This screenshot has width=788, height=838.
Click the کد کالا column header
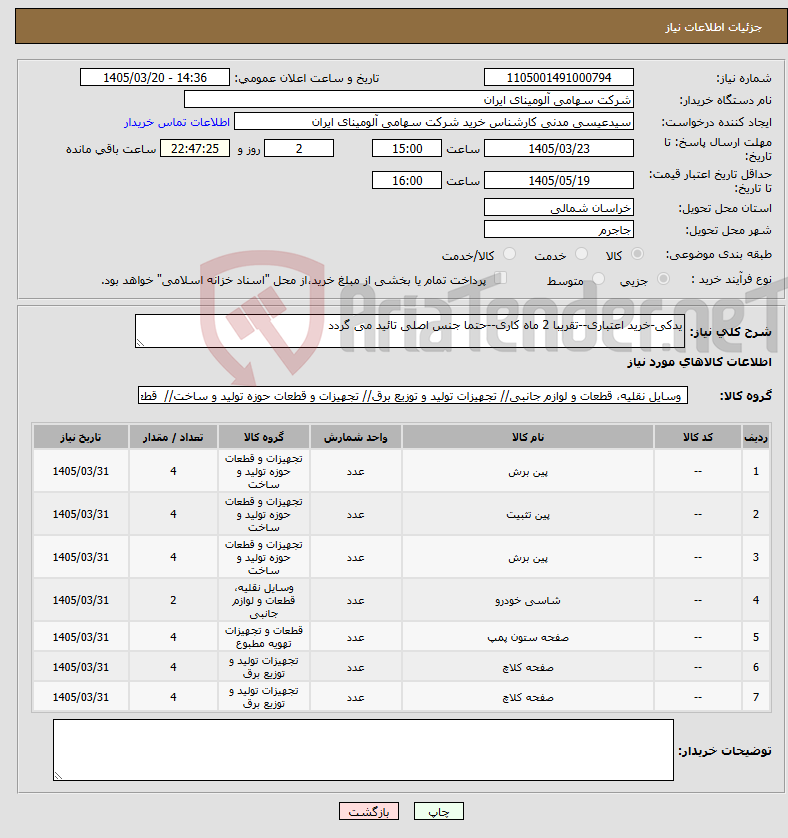698,437
